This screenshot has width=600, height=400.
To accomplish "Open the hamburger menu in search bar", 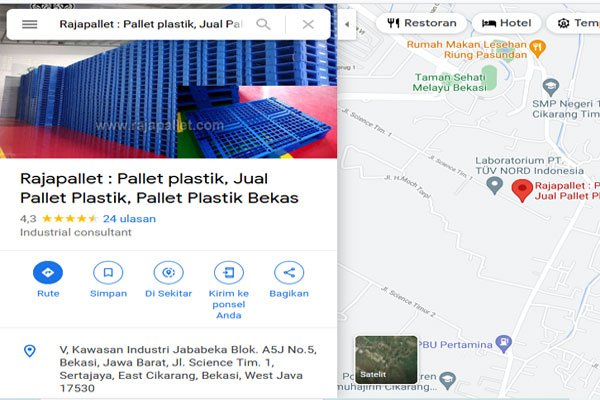I will pyautogui.click(x=29, y=24).
